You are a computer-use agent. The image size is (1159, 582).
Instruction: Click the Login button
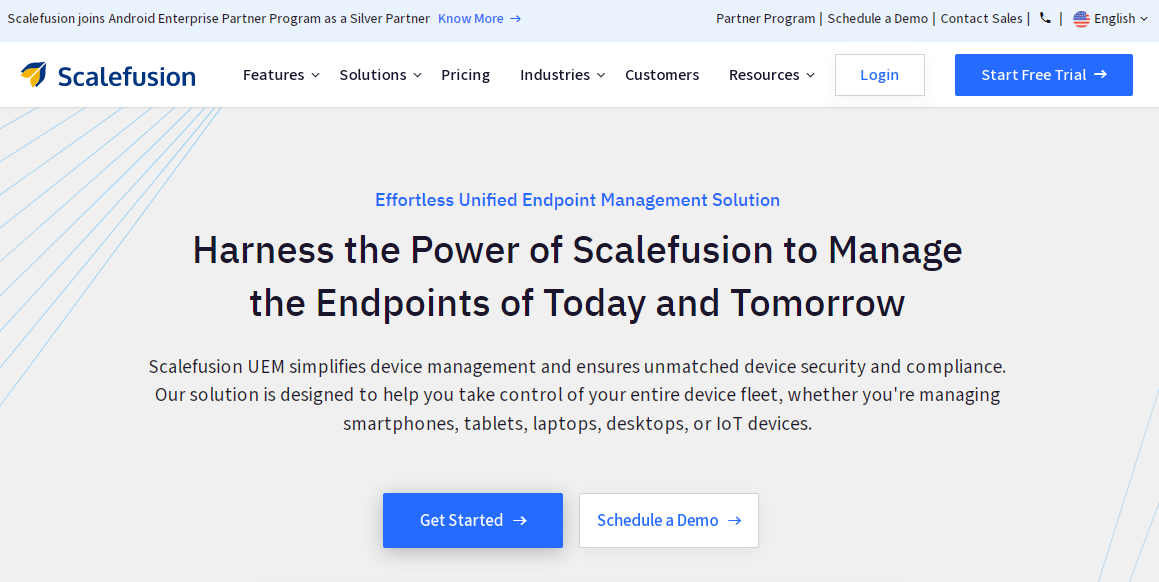tap(880, 75)
